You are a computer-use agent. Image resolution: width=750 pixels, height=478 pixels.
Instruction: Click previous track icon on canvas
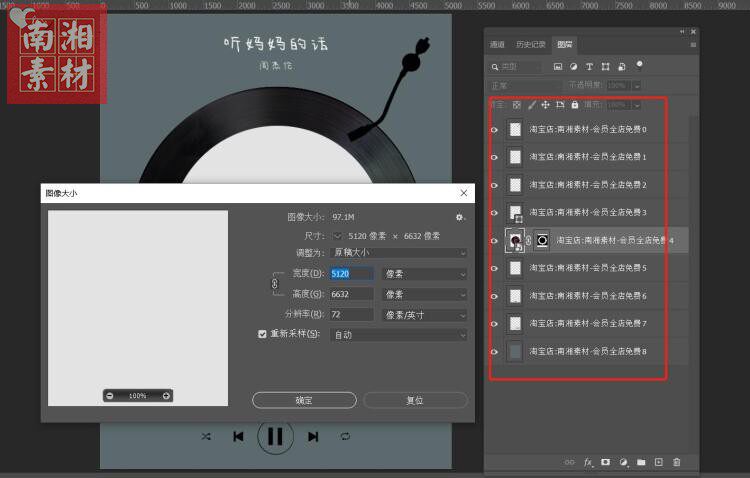pos(238,436)
